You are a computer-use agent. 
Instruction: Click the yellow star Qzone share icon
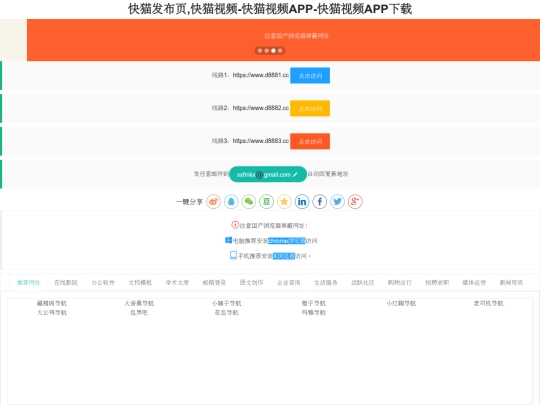coord(284,201)
